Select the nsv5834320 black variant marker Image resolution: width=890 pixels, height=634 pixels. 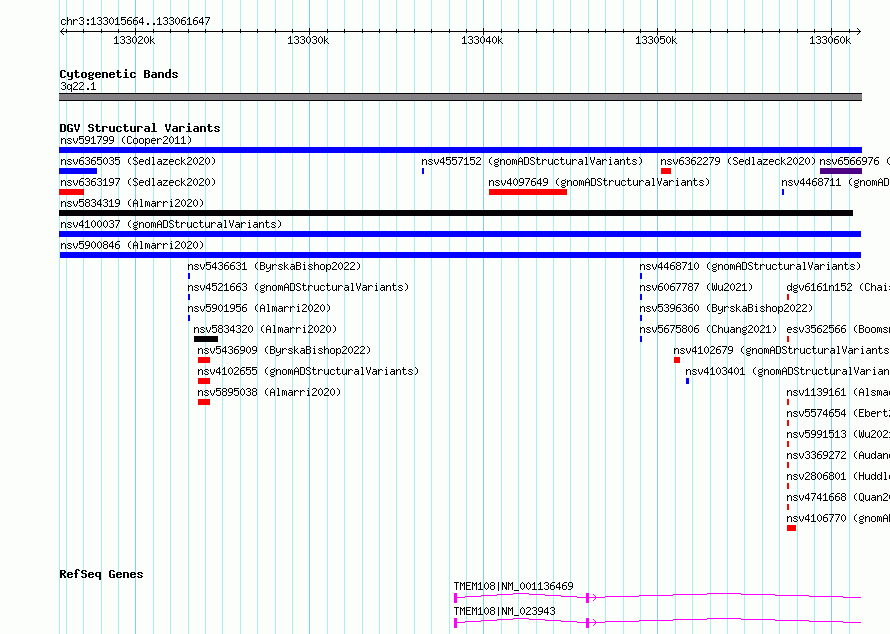click(x=205, y=339)
